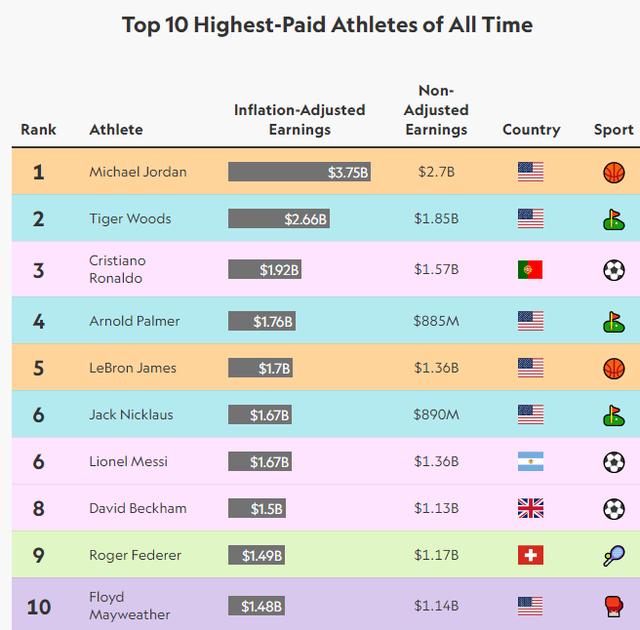Image resolution: width=640 pixels, height=630 pixels.
Task: Select the Portugal flag in Ronaldo's row
Action: click(x=530, y=270)
